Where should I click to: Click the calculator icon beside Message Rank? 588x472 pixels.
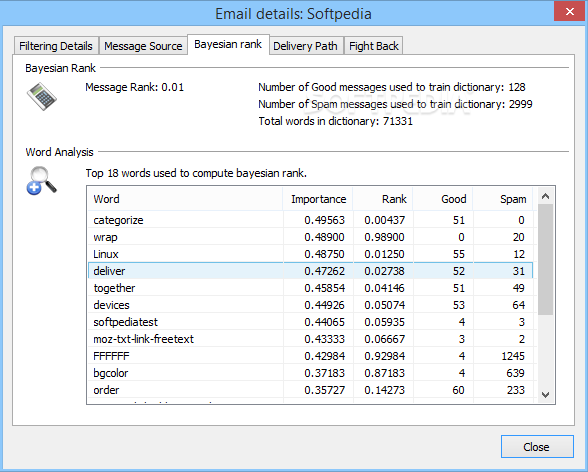click(x=42, y=97)
